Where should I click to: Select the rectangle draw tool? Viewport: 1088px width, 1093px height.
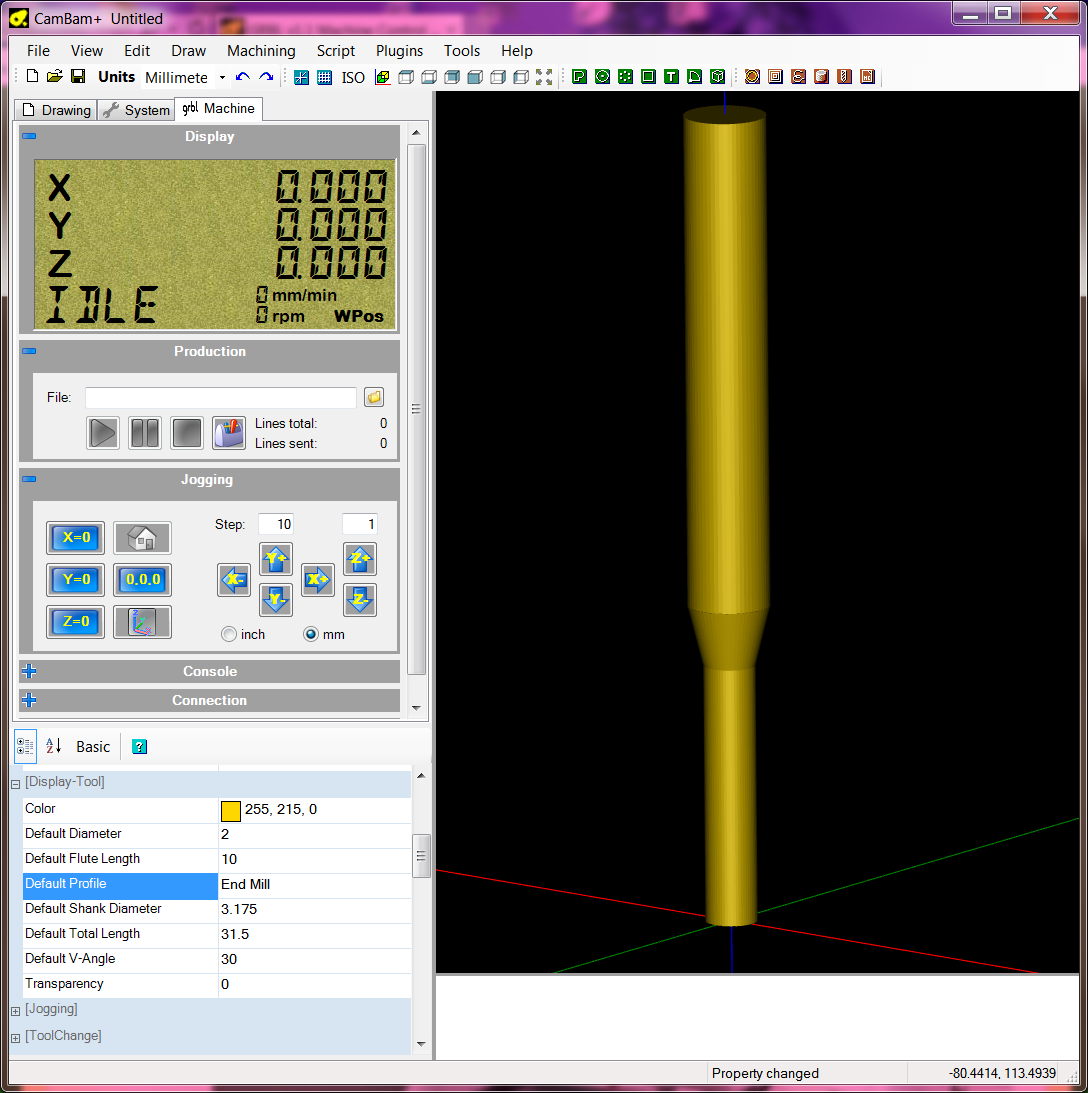coord(648,77)
